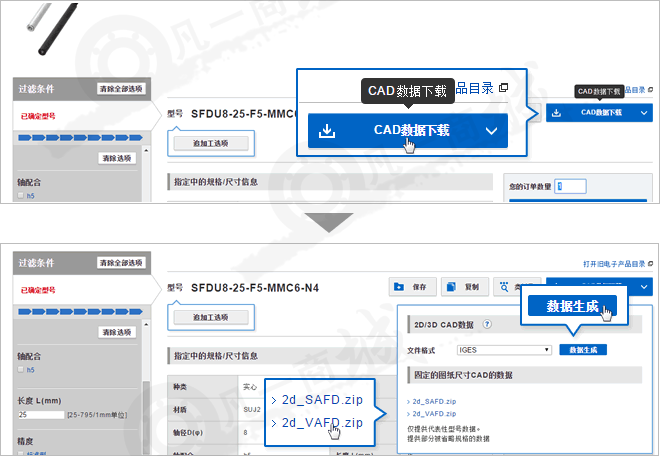This screenshot has width=660, height=456.
Task: Click the 复制 button with copy icon
Action: click(x=463, y=286)
